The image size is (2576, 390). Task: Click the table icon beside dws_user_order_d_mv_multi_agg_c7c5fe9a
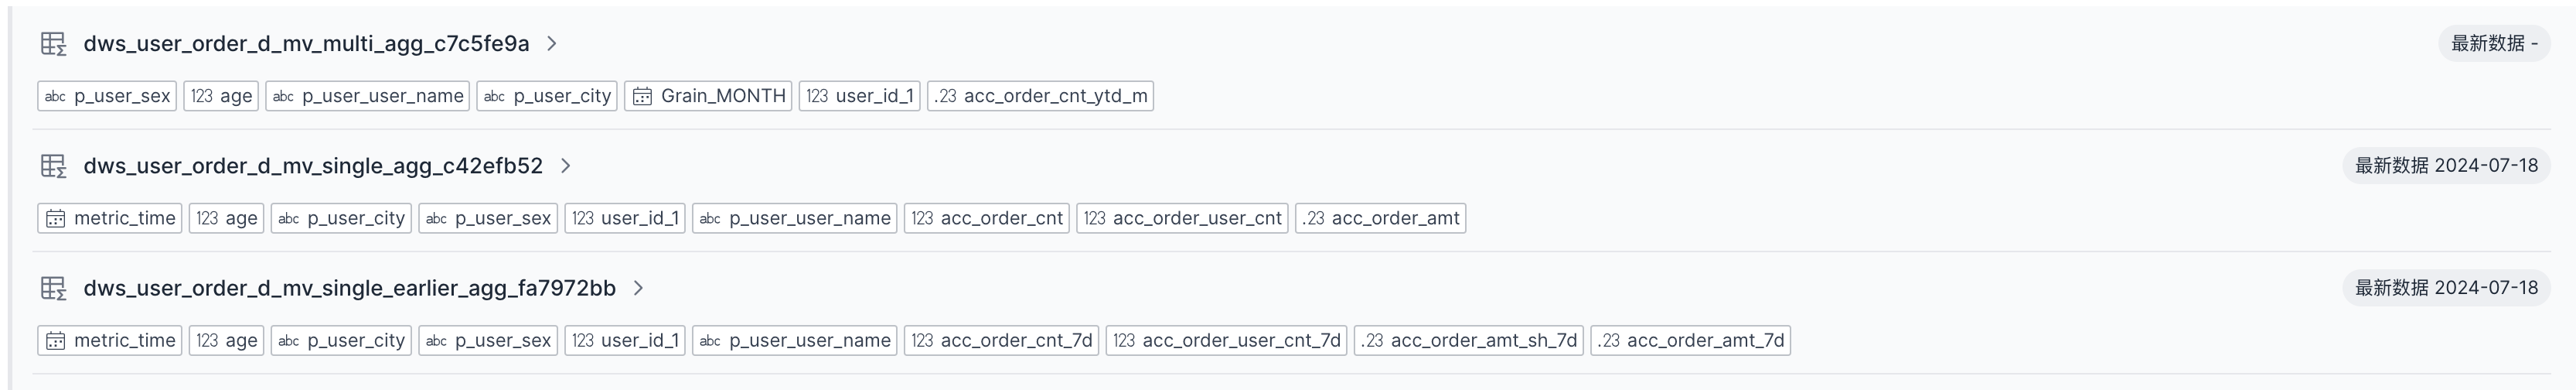coord(53,44)
